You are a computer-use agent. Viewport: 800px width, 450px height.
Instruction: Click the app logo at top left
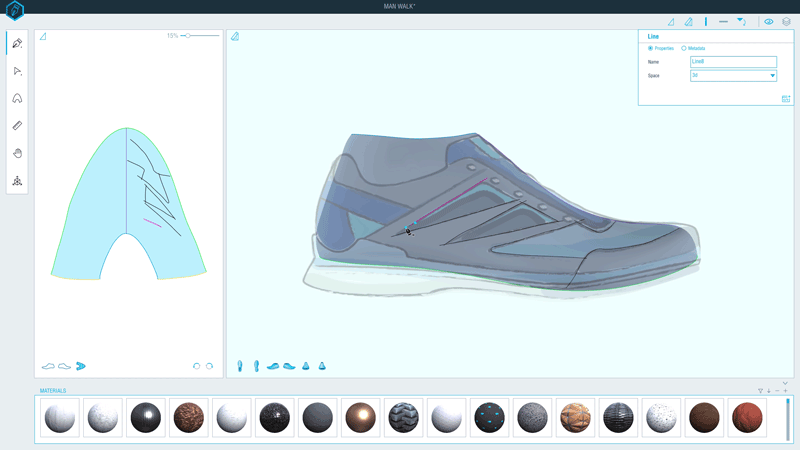(14, 11)
